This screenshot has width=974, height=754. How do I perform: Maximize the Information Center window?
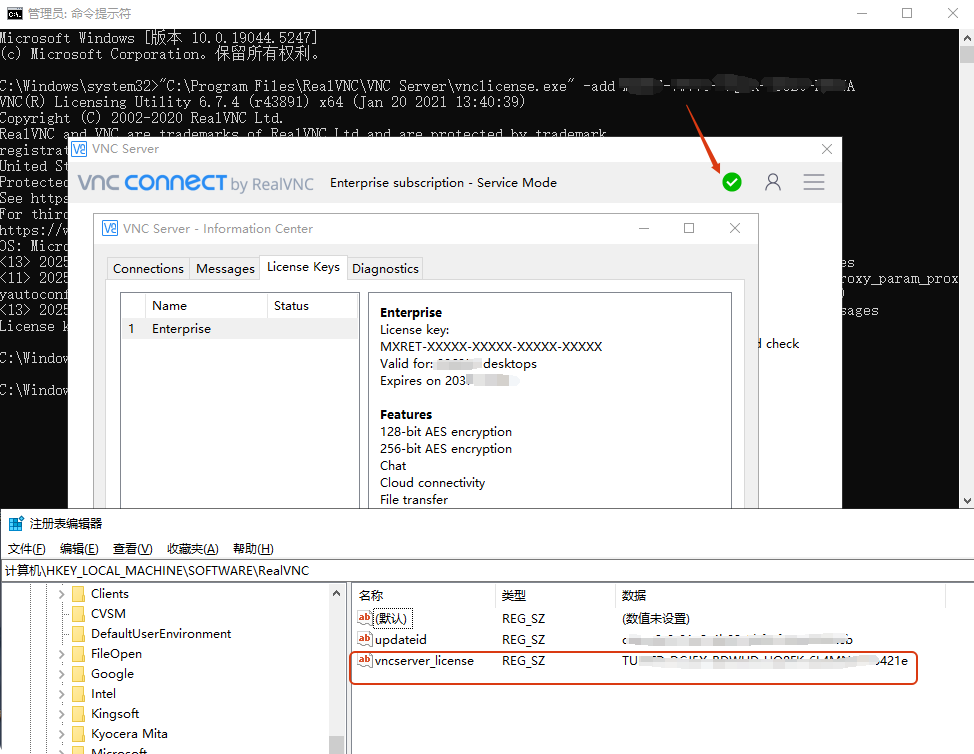[689, 228]
